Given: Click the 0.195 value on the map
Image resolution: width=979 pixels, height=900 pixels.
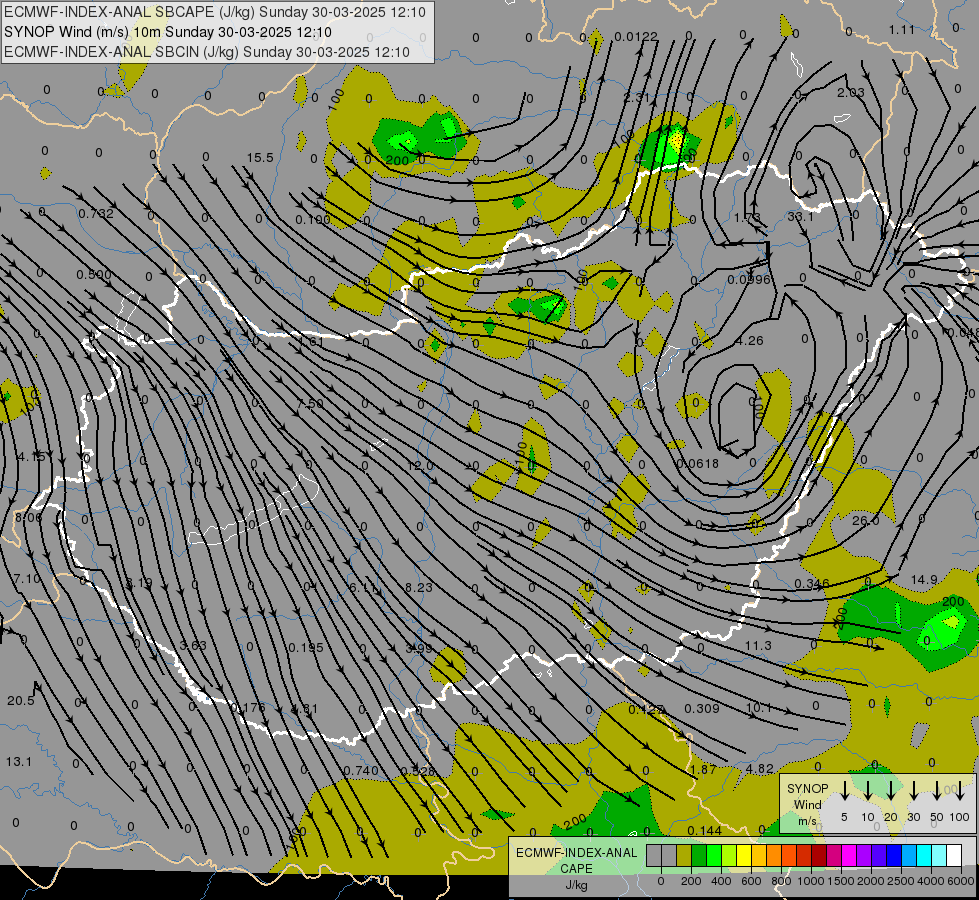Looking at the screenshot, I should tap(306, 648).
